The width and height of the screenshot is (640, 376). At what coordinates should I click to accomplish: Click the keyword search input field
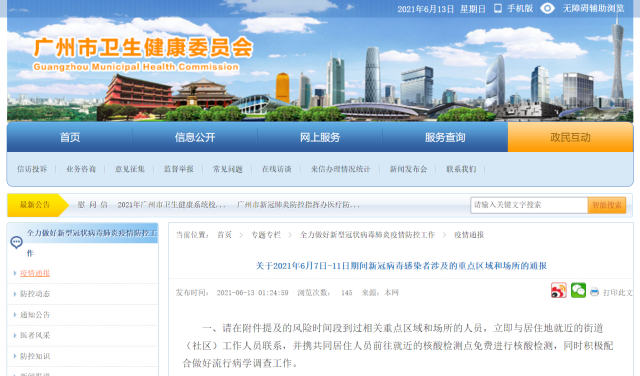pyautogui.click(x=529, y=205)
